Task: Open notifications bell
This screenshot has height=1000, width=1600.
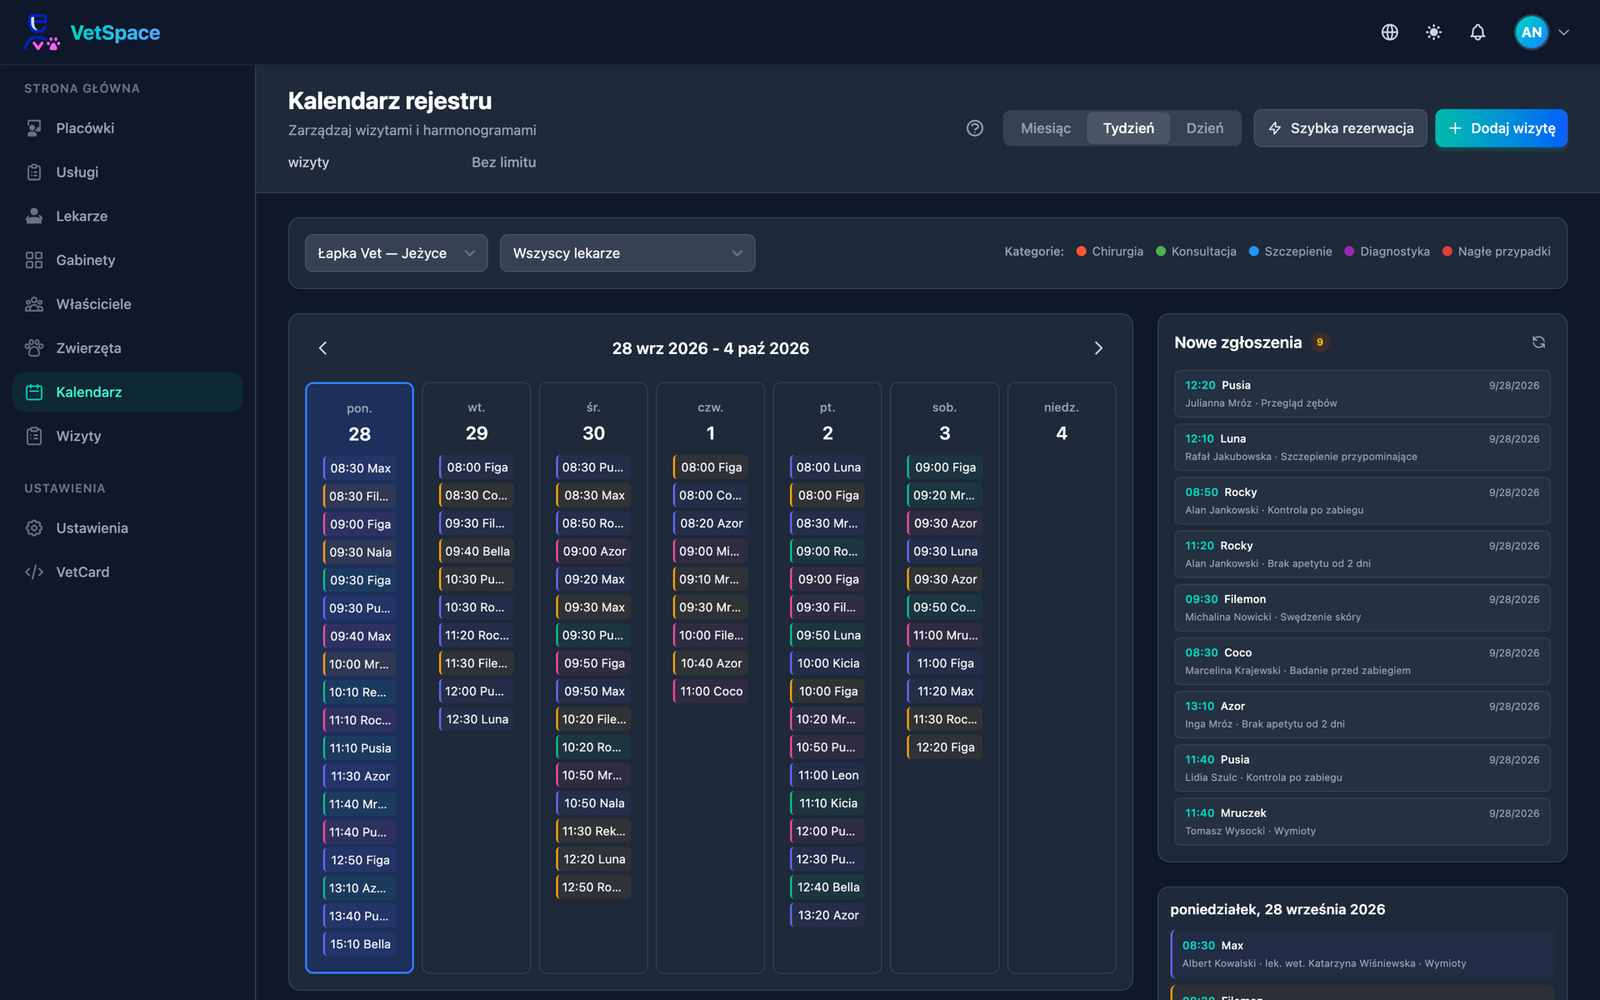Action: [x=1477, y=32]
